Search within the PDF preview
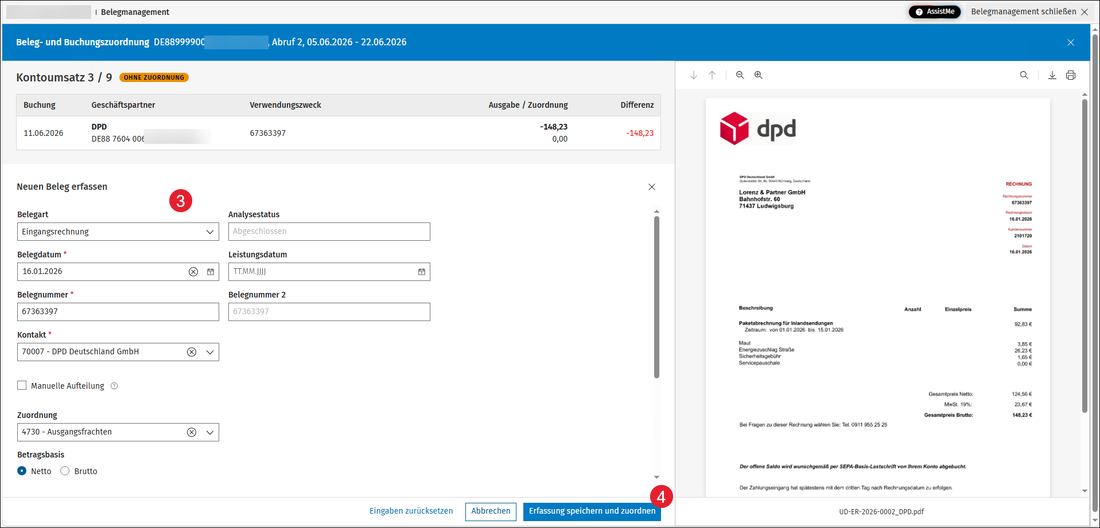Screen dimensions: 1100x528 pos(1024,75)
